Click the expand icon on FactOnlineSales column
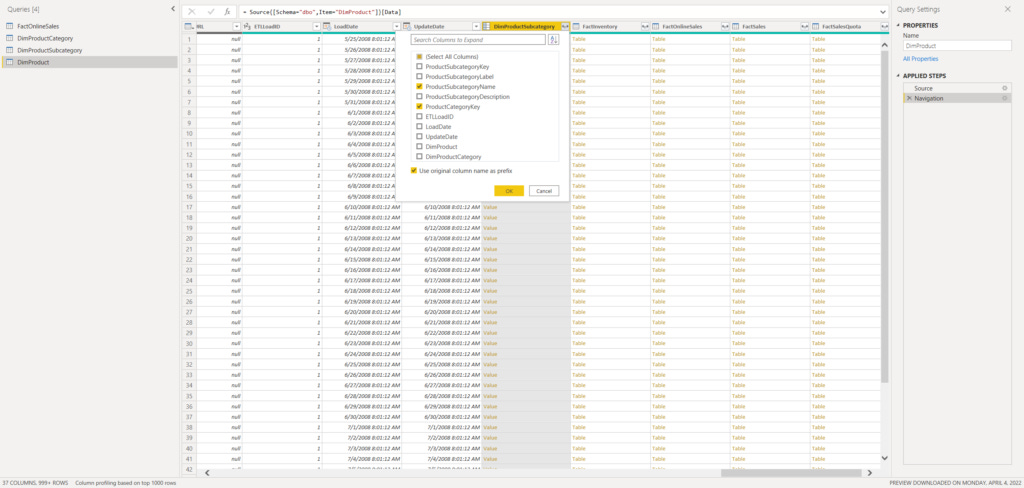Screen dimensions: 1024x488 click(x=725, y=26)
